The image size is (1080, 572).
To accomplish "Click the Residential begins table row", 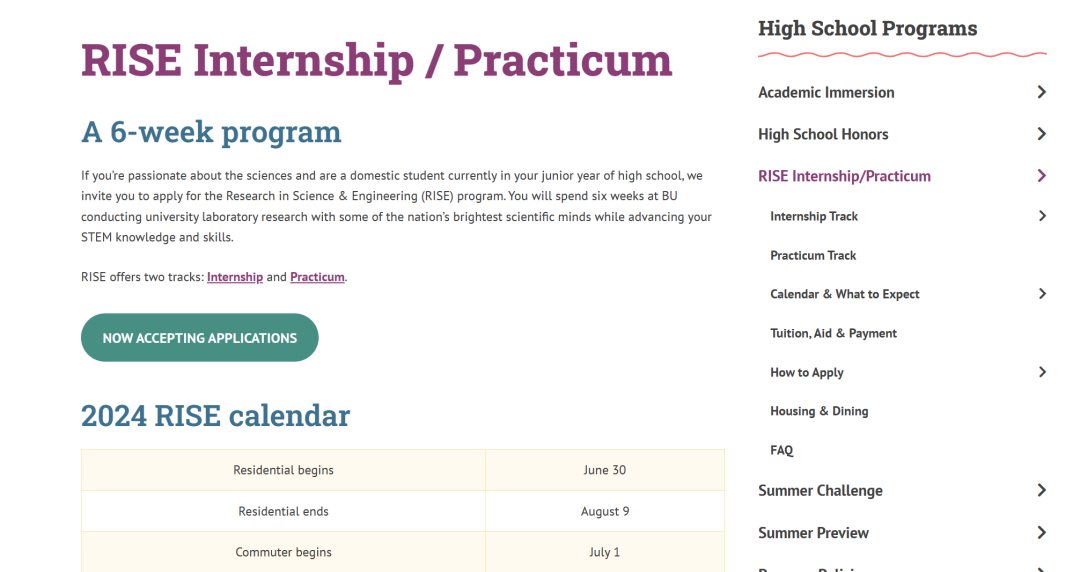I will coord(403,470).
